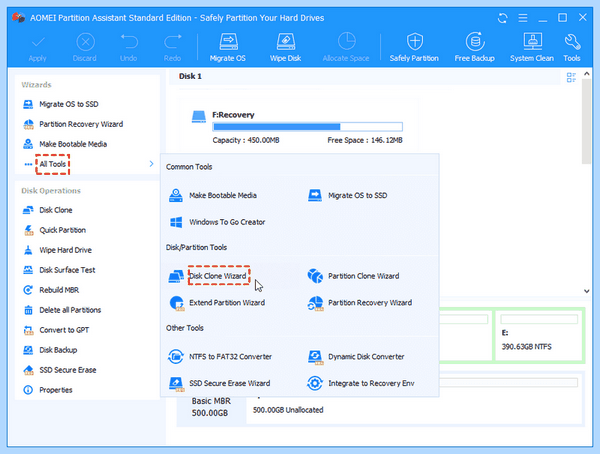Launch Disk Clone Wizard
The width and height of the screenshot is (600, 454).
point(218,276)
